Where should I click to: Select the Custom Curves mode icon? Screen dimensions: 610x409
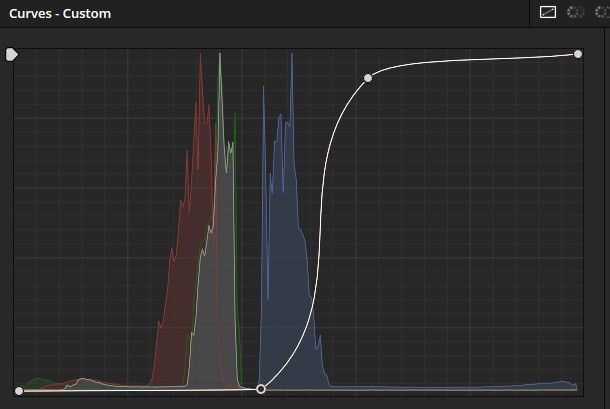tap(548, 12)
